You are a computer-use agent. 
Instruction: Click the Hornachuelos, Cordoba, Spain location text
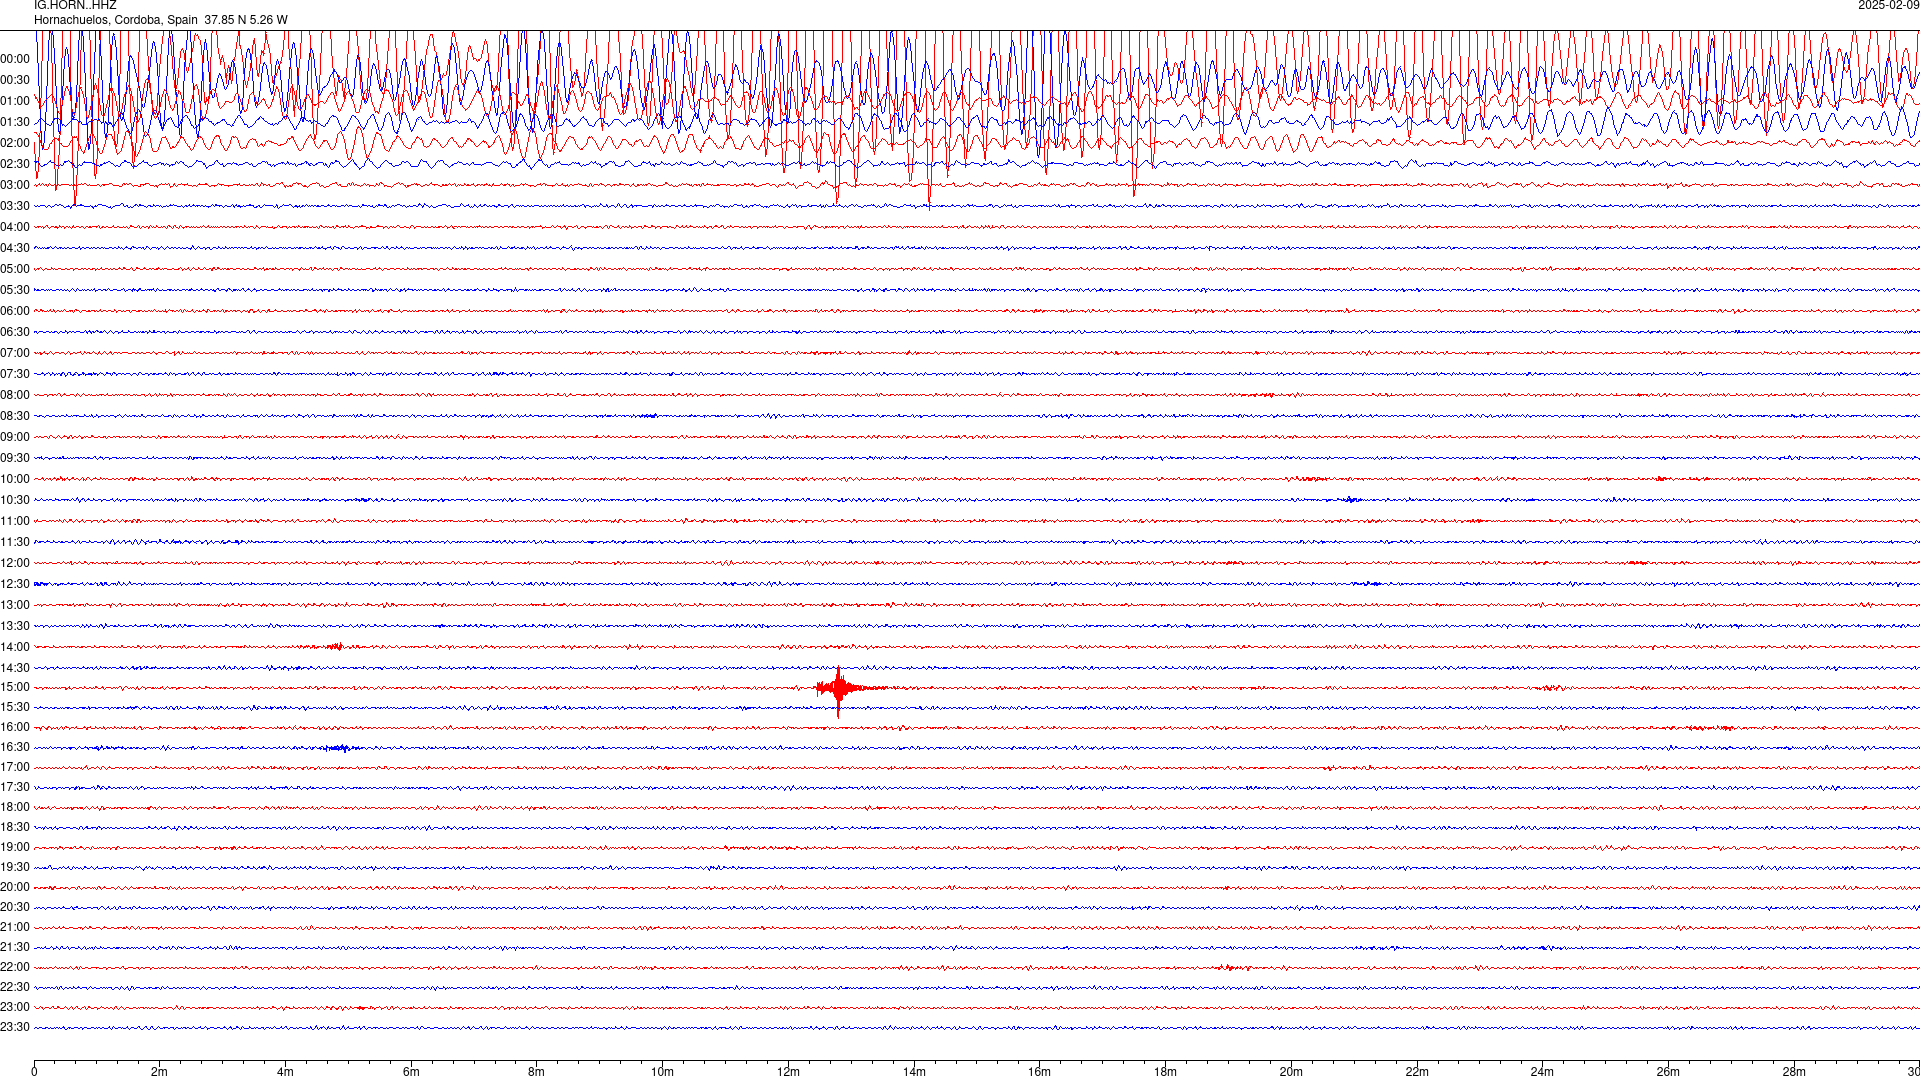click(x=116, y=20)
